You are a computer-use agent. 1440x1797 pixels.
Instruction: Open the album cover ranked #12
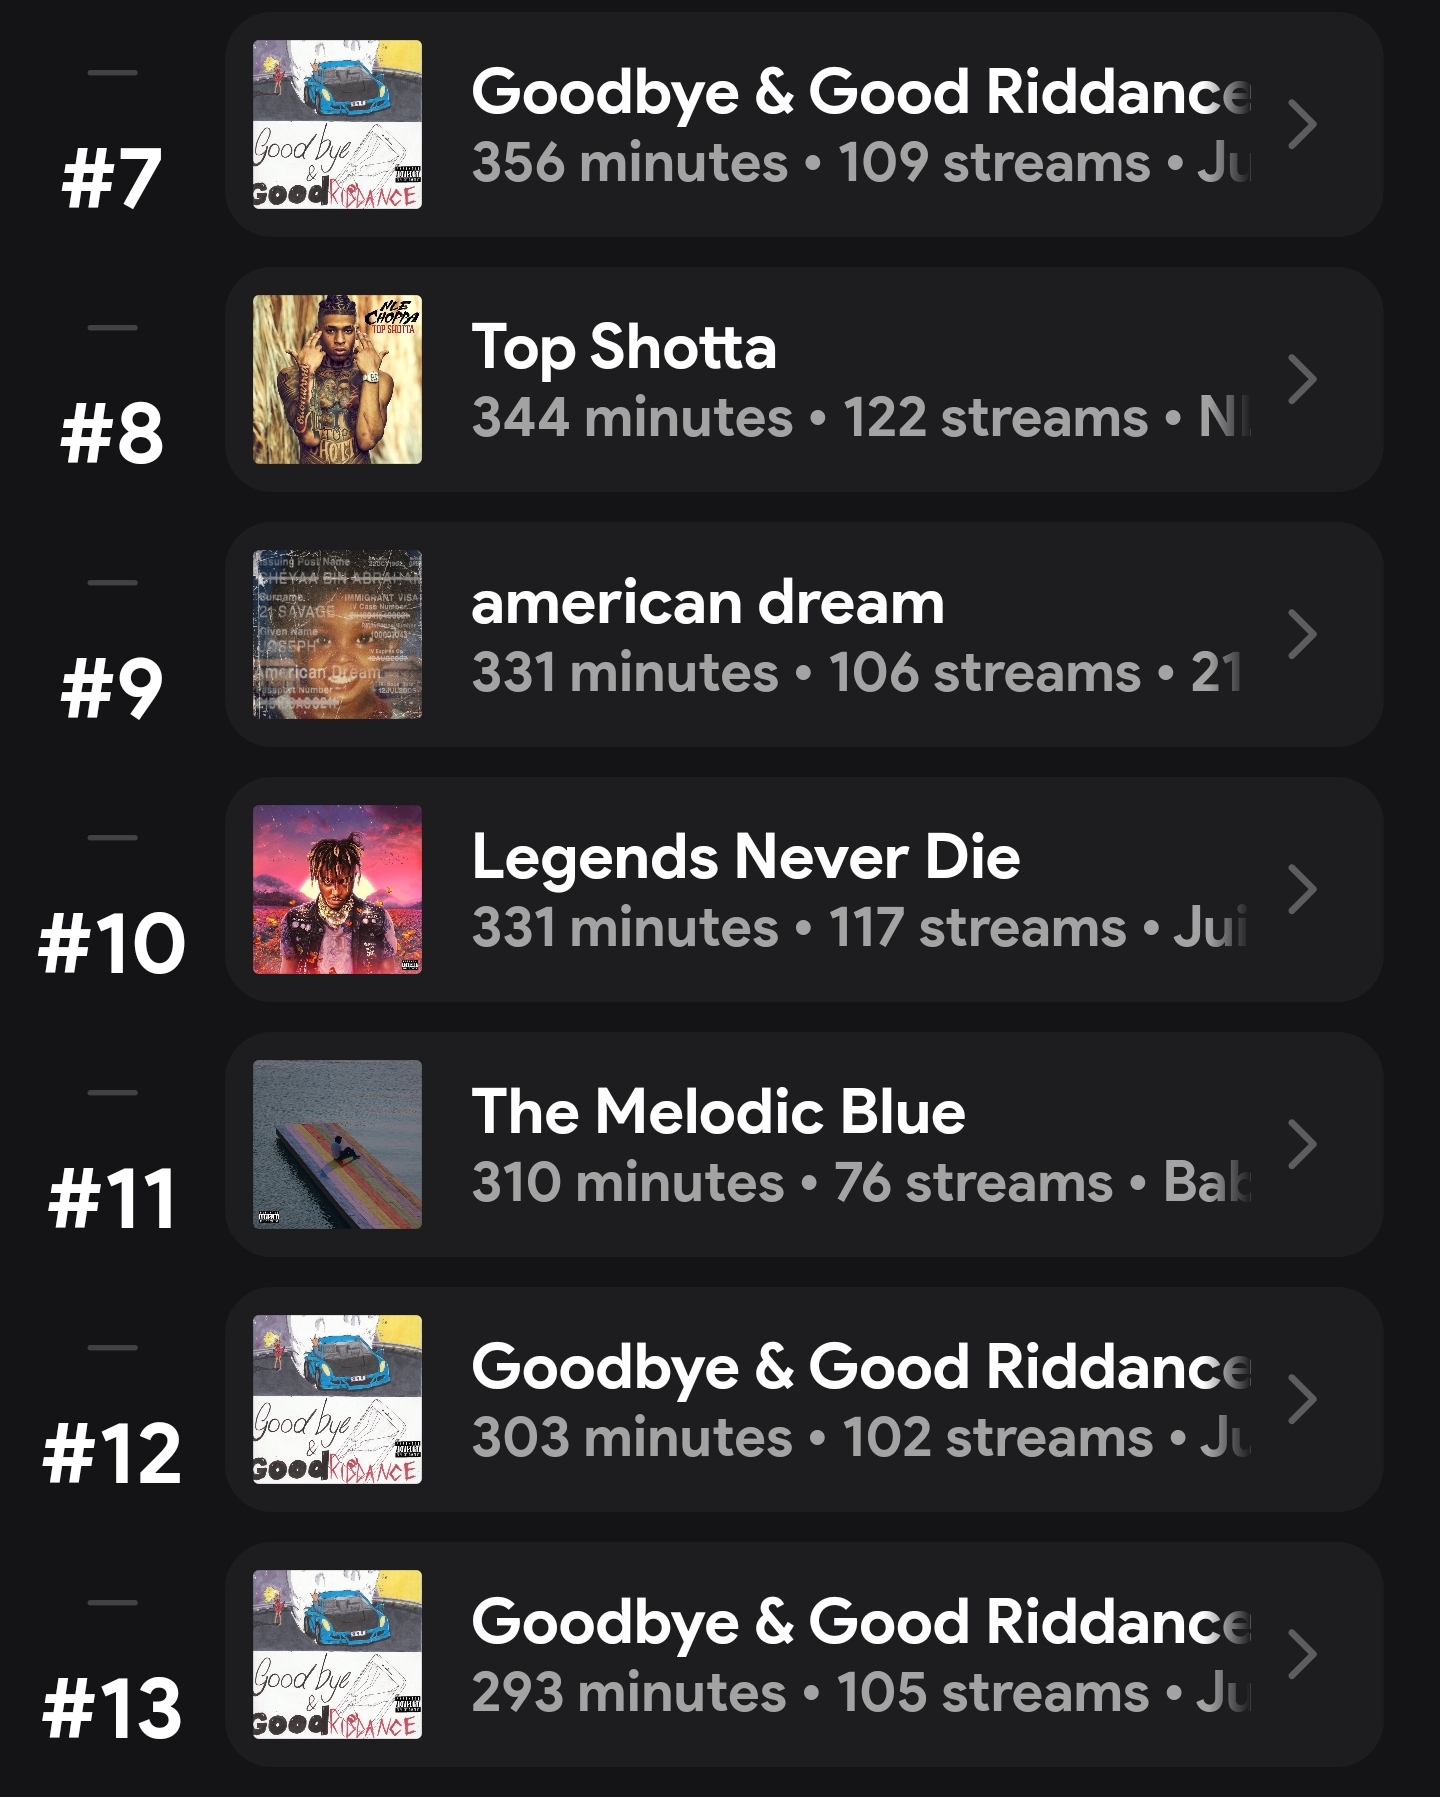coord(337,1399)
